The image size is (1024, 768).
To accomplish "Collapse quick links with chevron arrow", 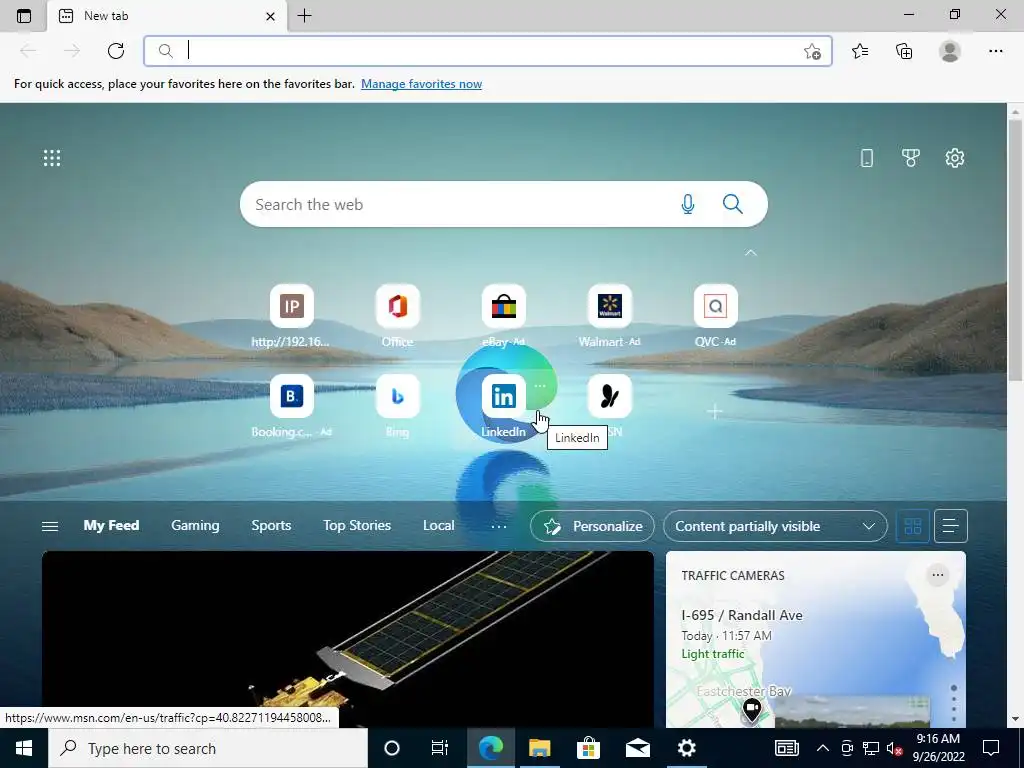I will (x=751, y=252).
